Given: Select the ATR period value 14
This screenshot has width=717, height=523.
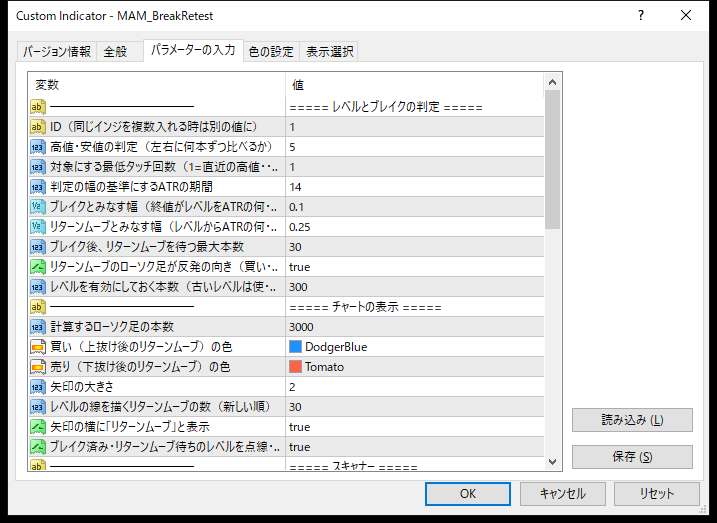Looking at the screenshot, I should click(x=415, y=187).
